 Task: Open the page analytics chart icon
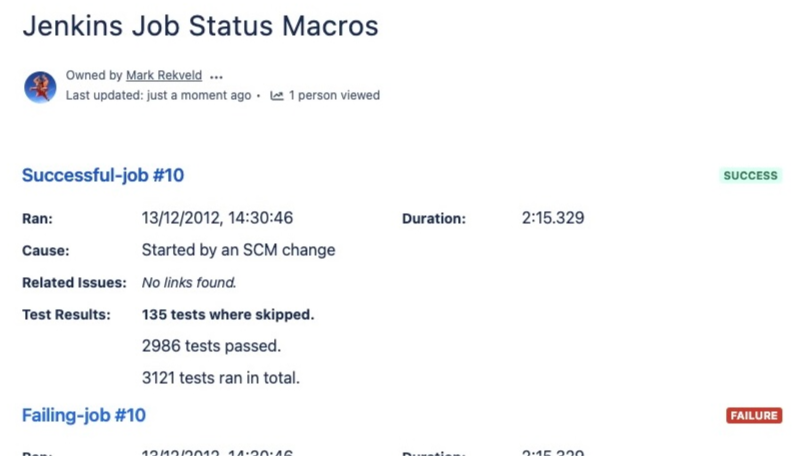[x=277, y=96]
